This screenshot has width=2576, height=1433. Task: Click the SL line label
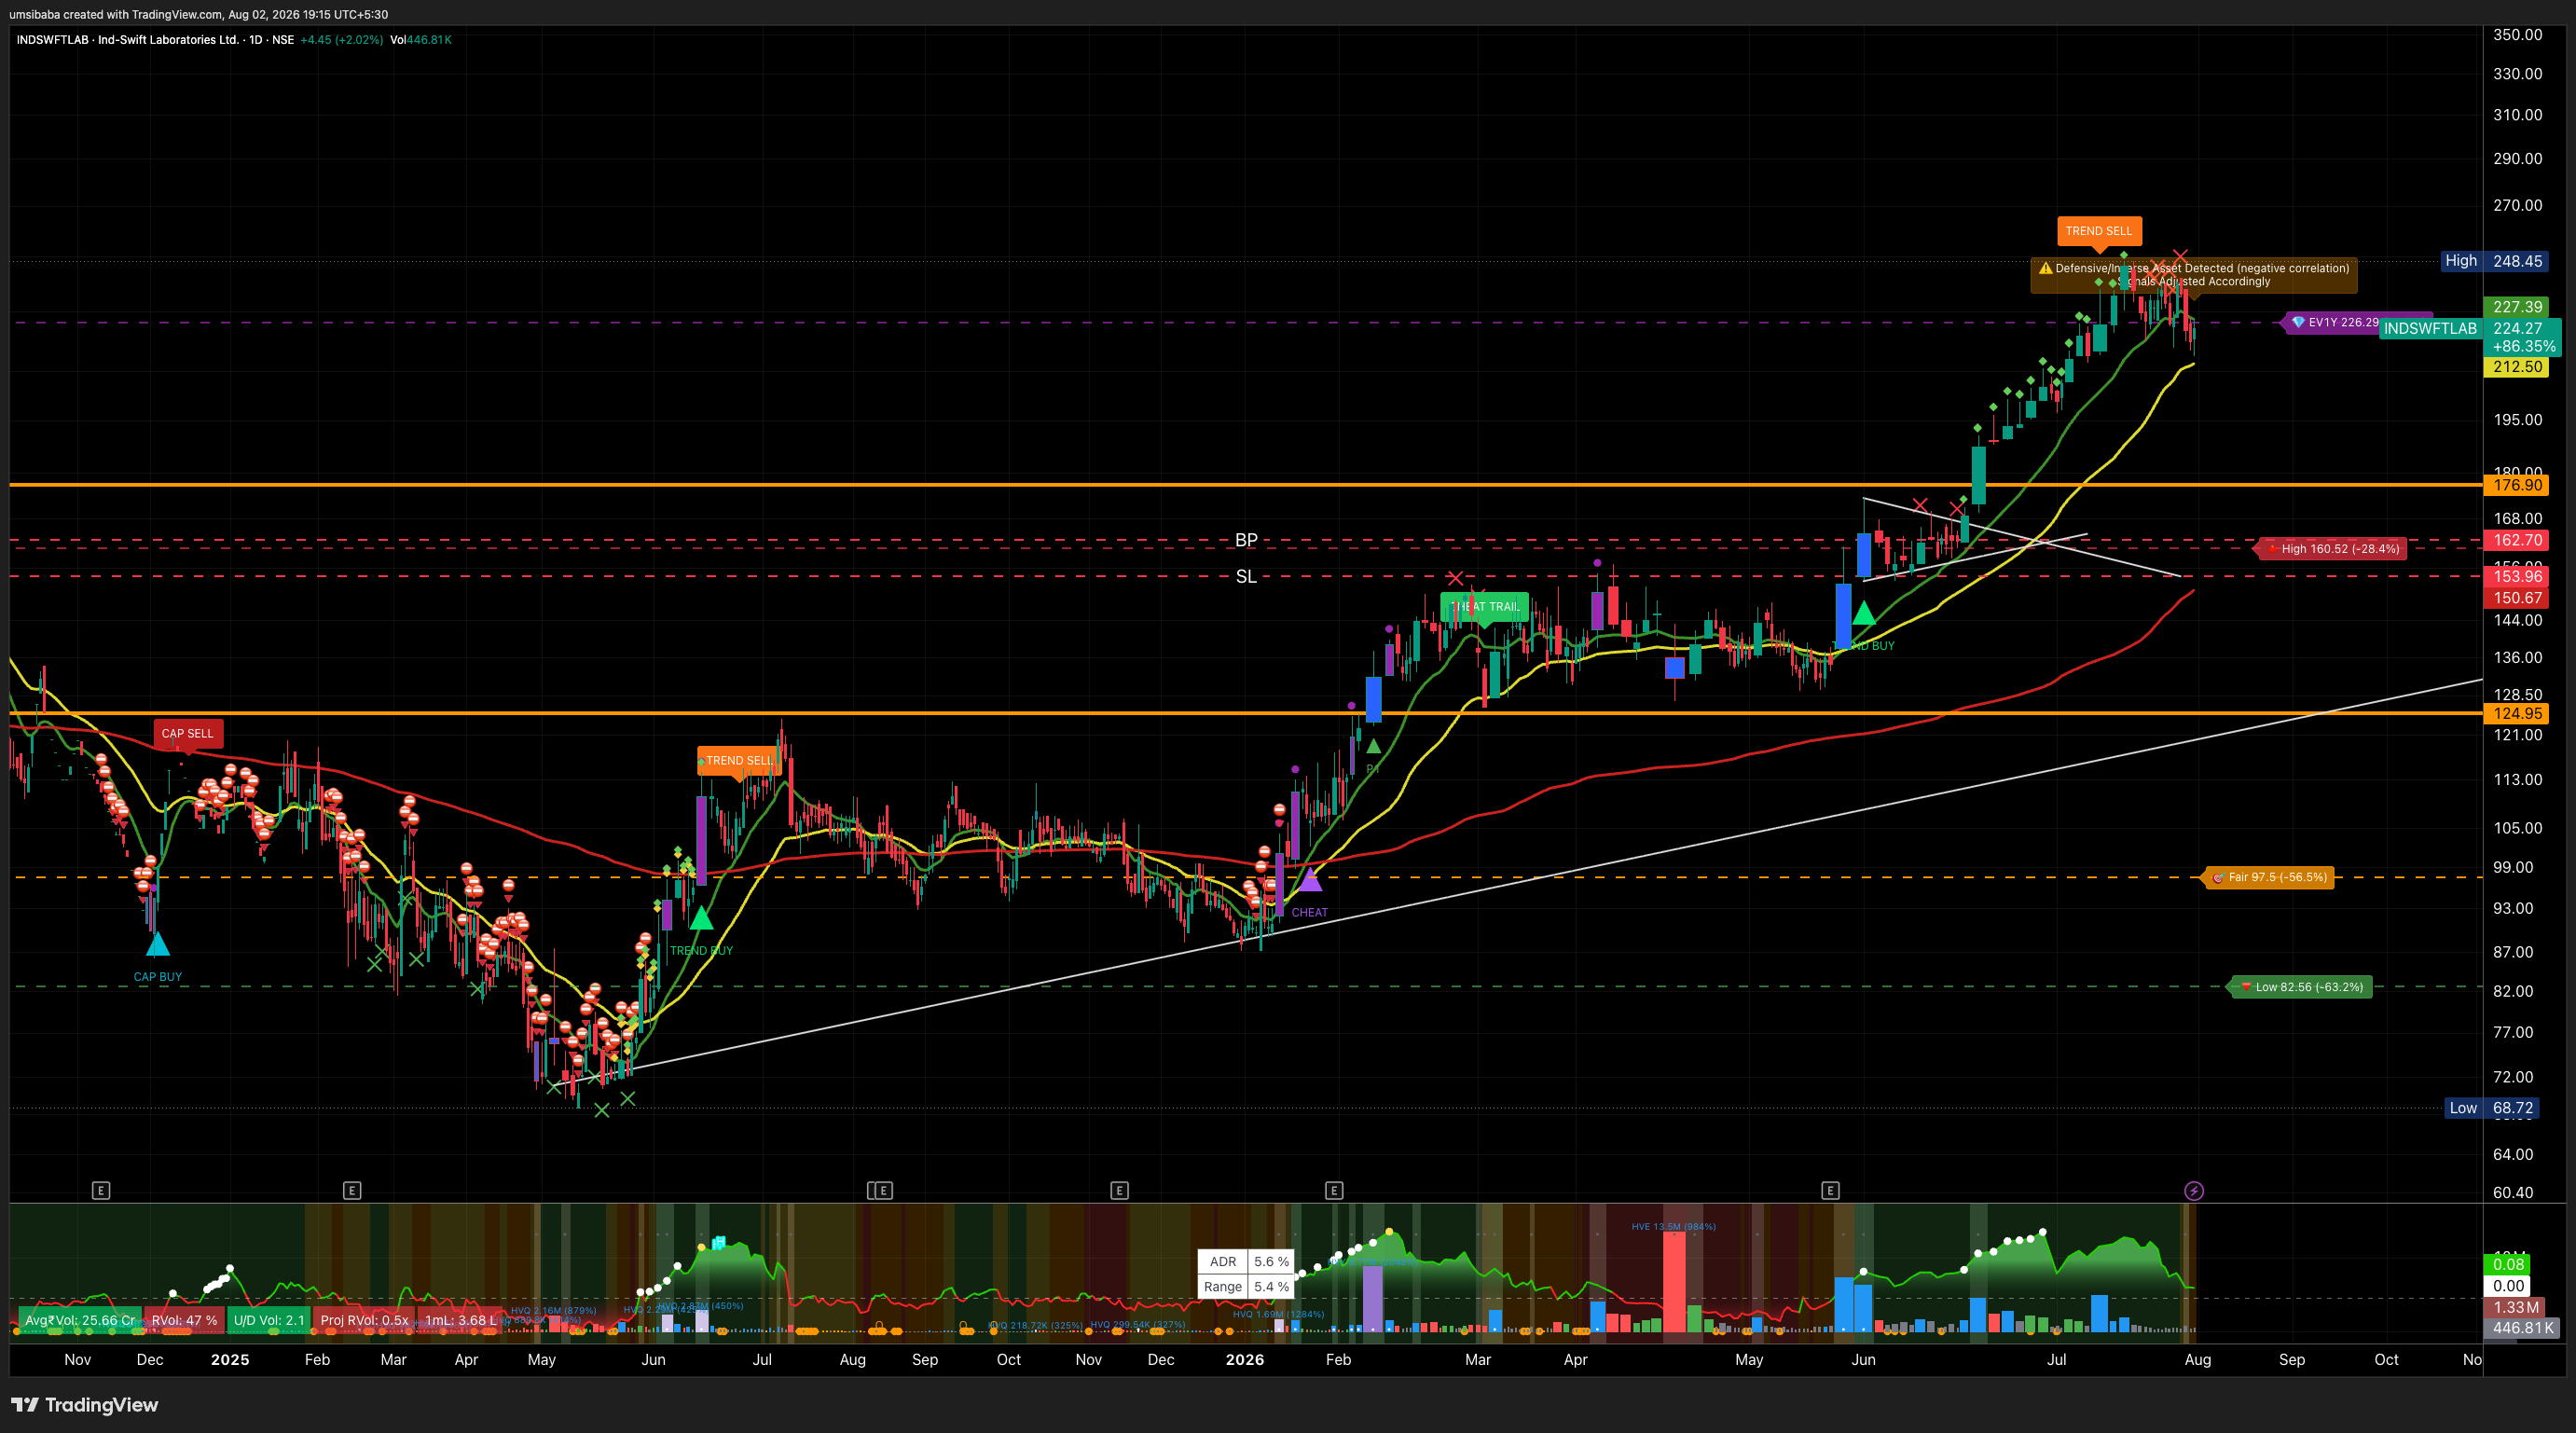click(x=1246, y=577)
